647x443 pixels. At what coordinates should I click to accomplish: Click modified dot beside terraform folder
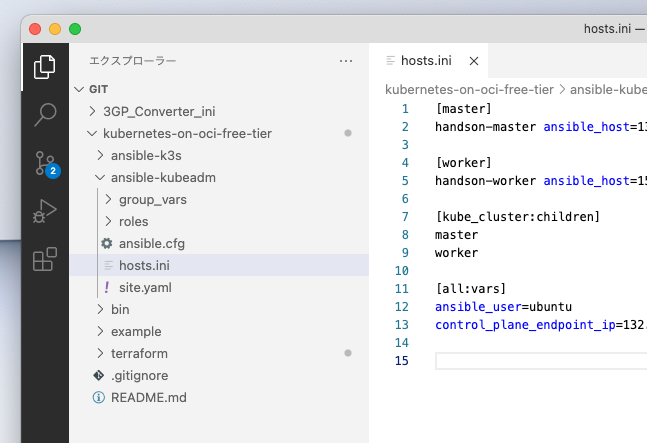[348, 353]
